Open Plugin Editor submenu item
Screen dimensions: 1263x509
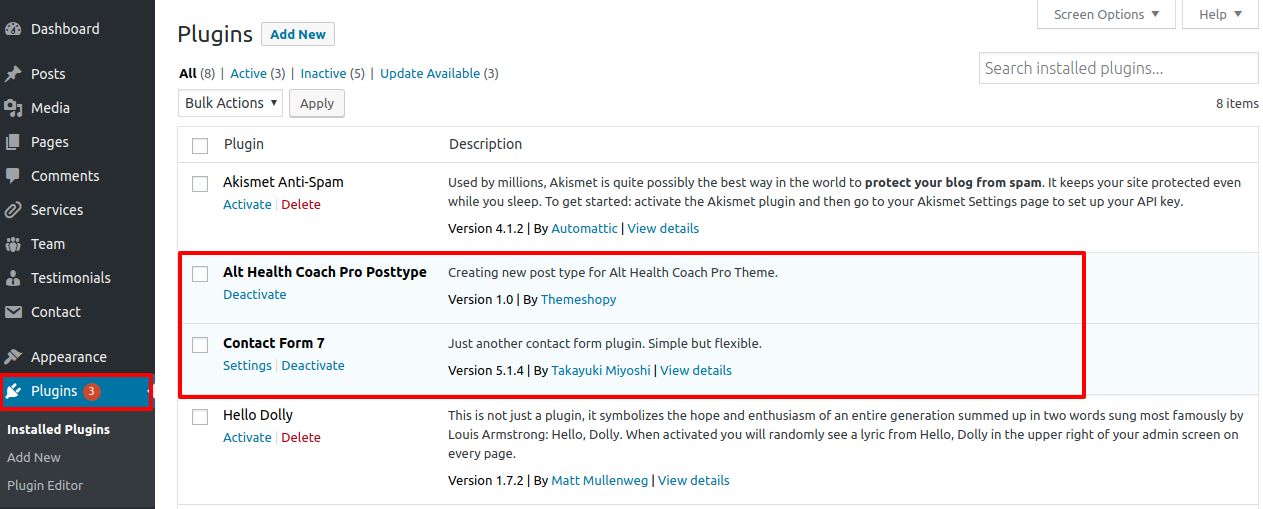pyautogui.click(x=45, y=485)
